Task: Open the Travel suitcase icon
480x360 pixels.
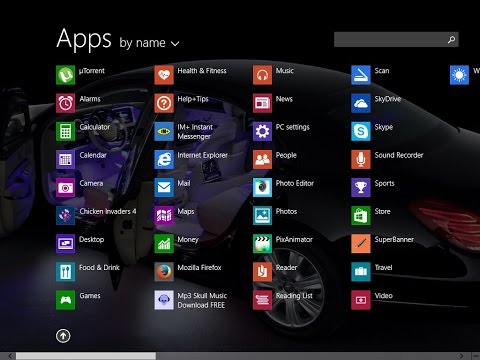Action: tap(361, 272)
